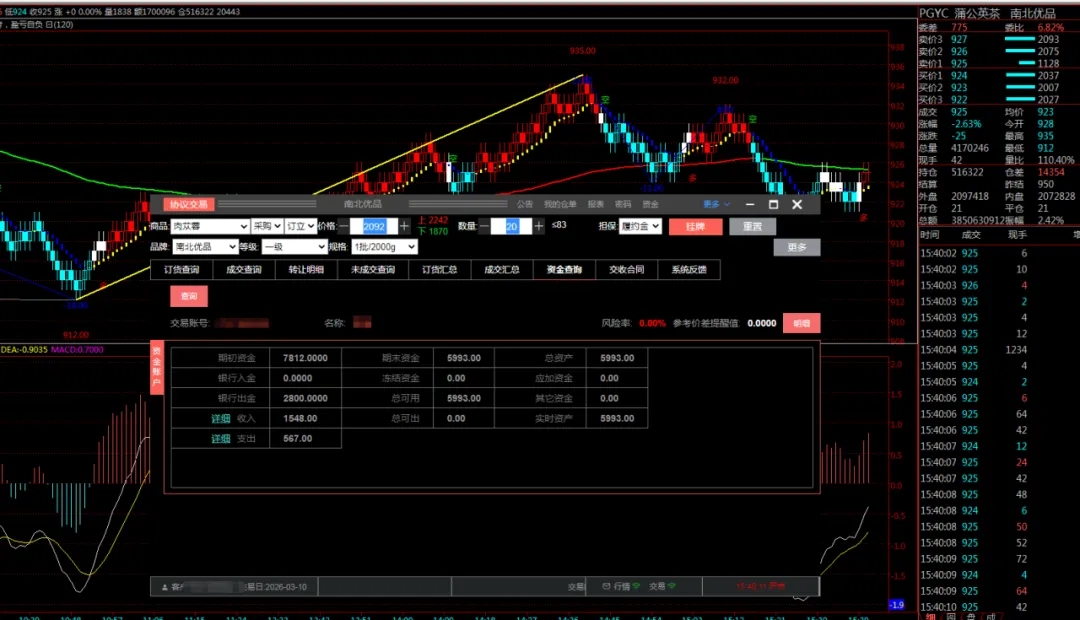Open the envelope message icon in status bar
This screenshot has height=620, width=1080.
(x=606, y=586)
